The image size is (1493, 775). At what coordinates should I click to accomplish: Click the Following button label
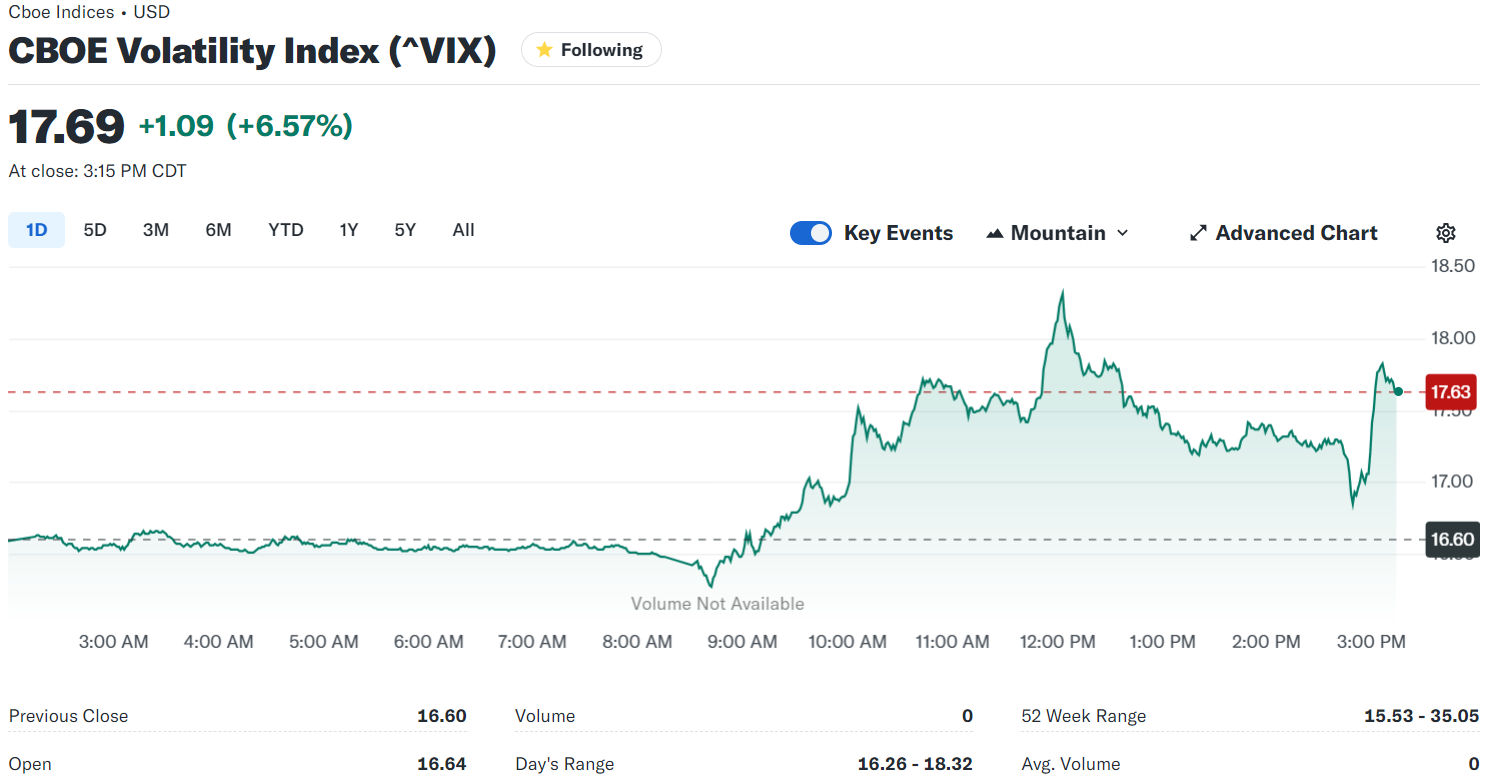602,50
